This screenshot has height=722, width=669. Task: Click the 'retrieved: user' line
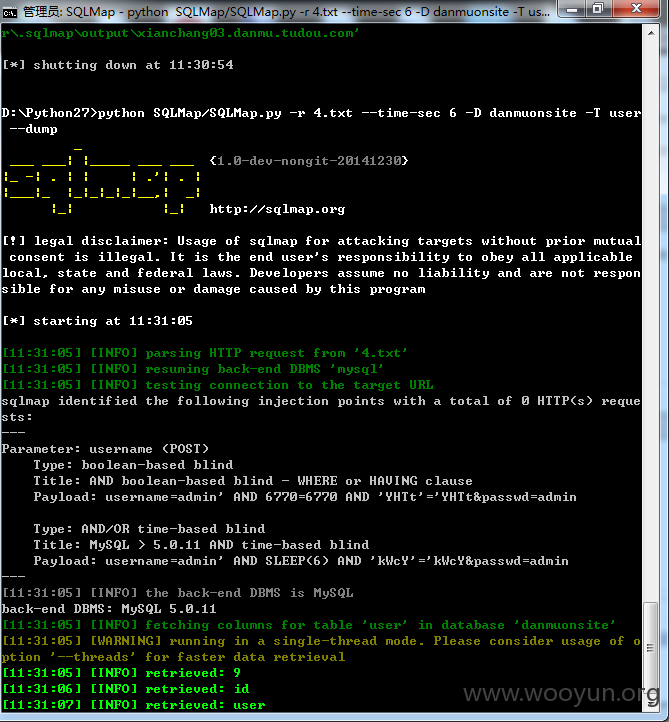[134, 705]
